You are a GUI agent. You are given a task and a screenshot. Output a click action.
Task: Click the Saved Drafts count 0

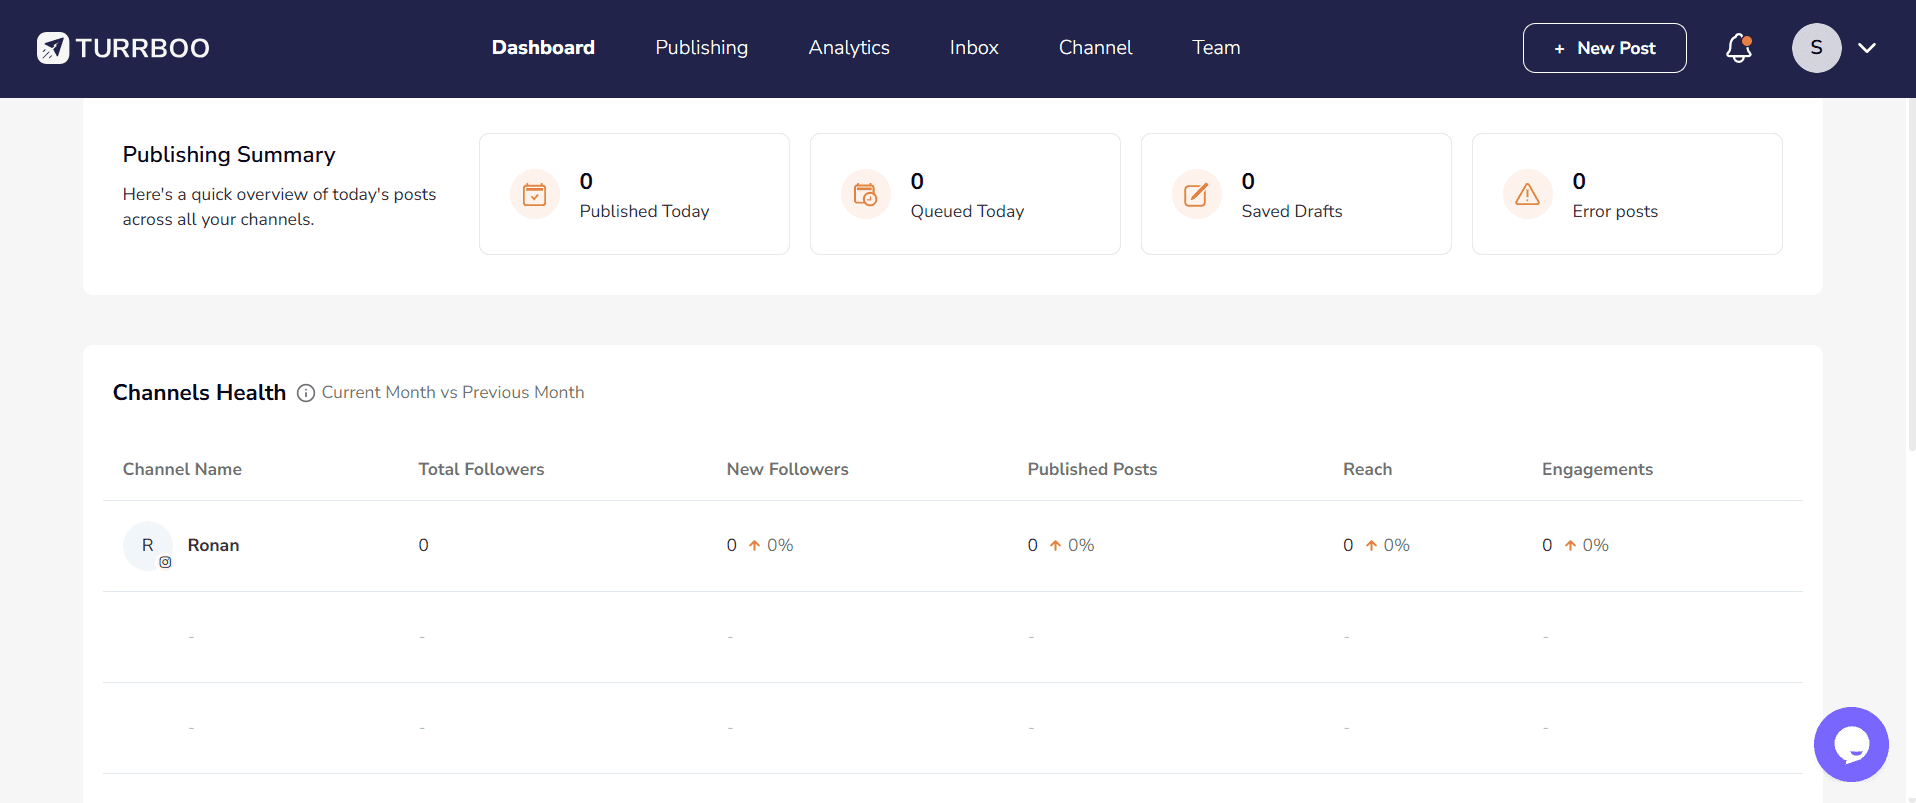tap(1248, 181)
